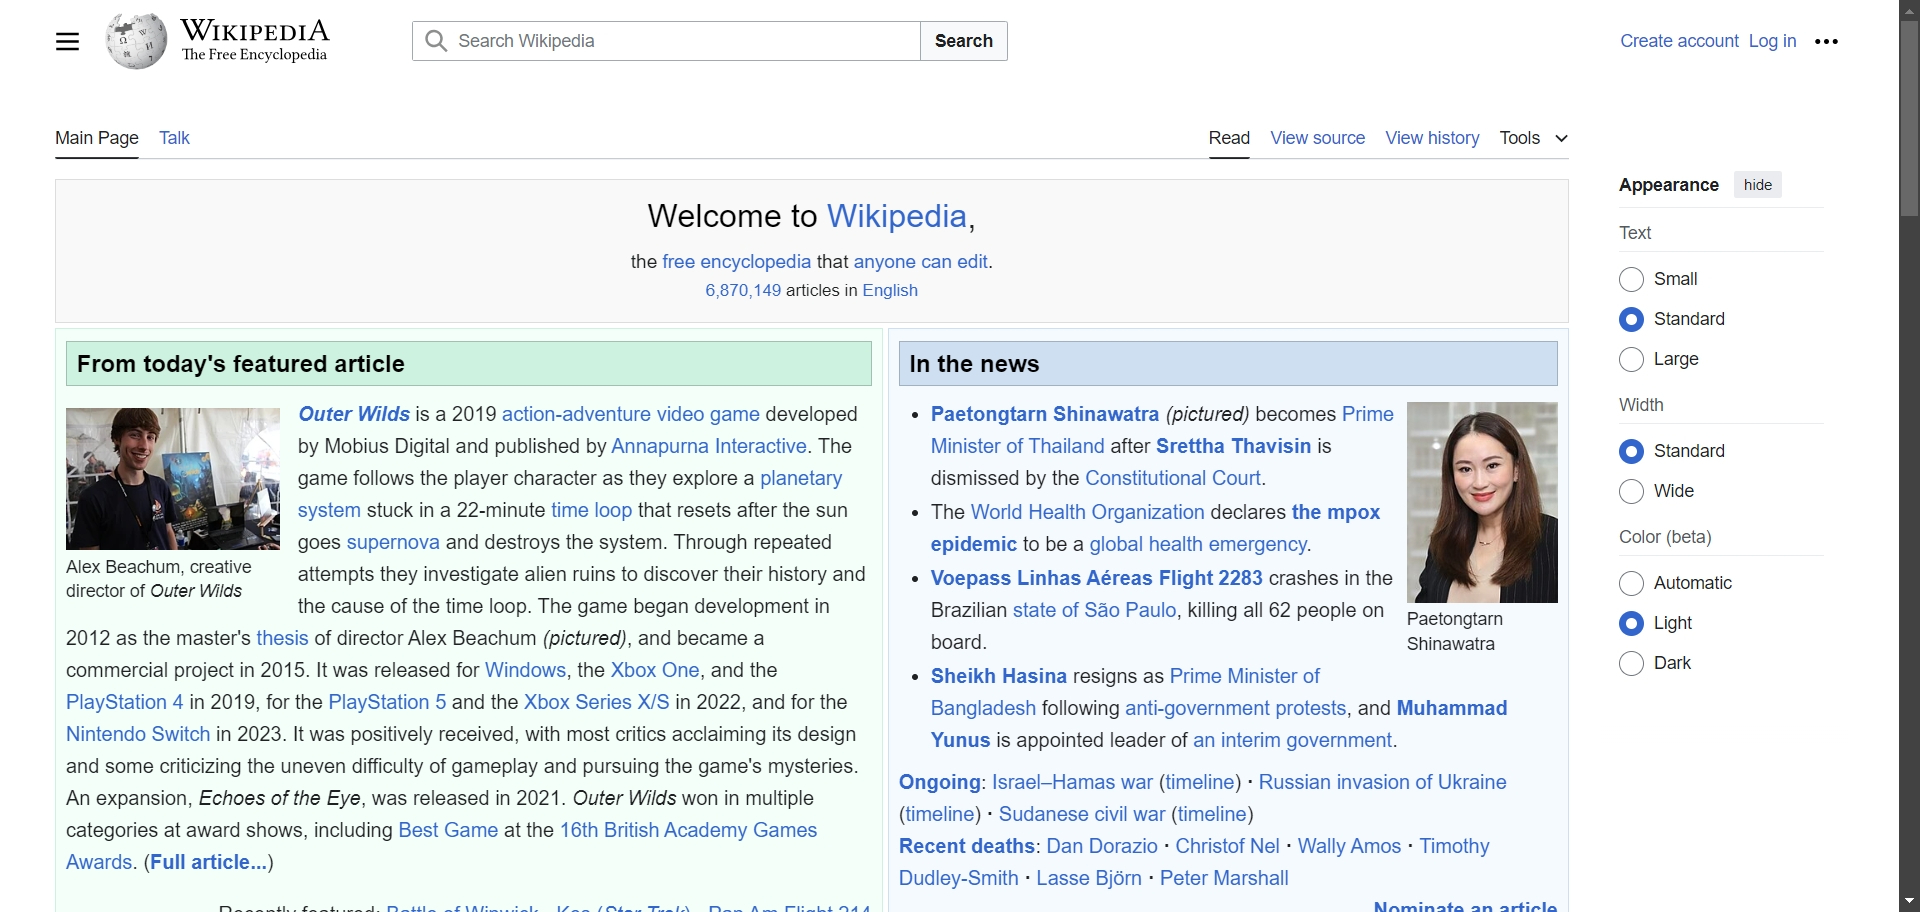This screenshot has width=1920, height=912.
Task: Open the Outer Wilds article link
Action: pyautogui.click(x=354, y=414)
